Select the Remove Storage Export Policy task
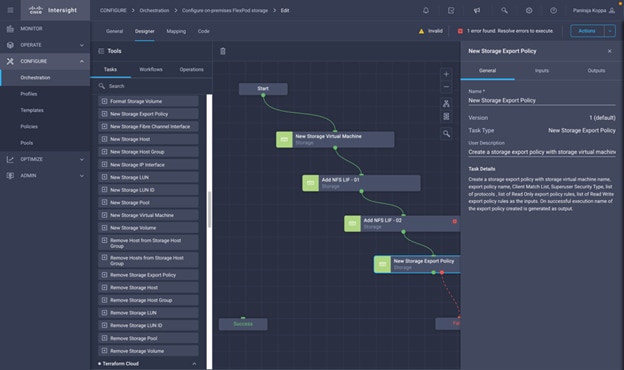Screen dimensions: 624x370 click(148, 275)
